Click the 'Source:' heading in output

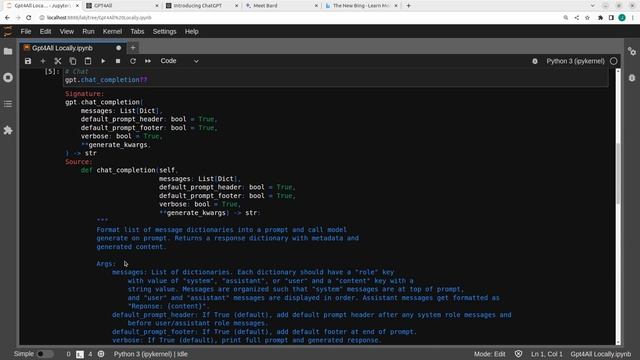click(x=79, y=162)
